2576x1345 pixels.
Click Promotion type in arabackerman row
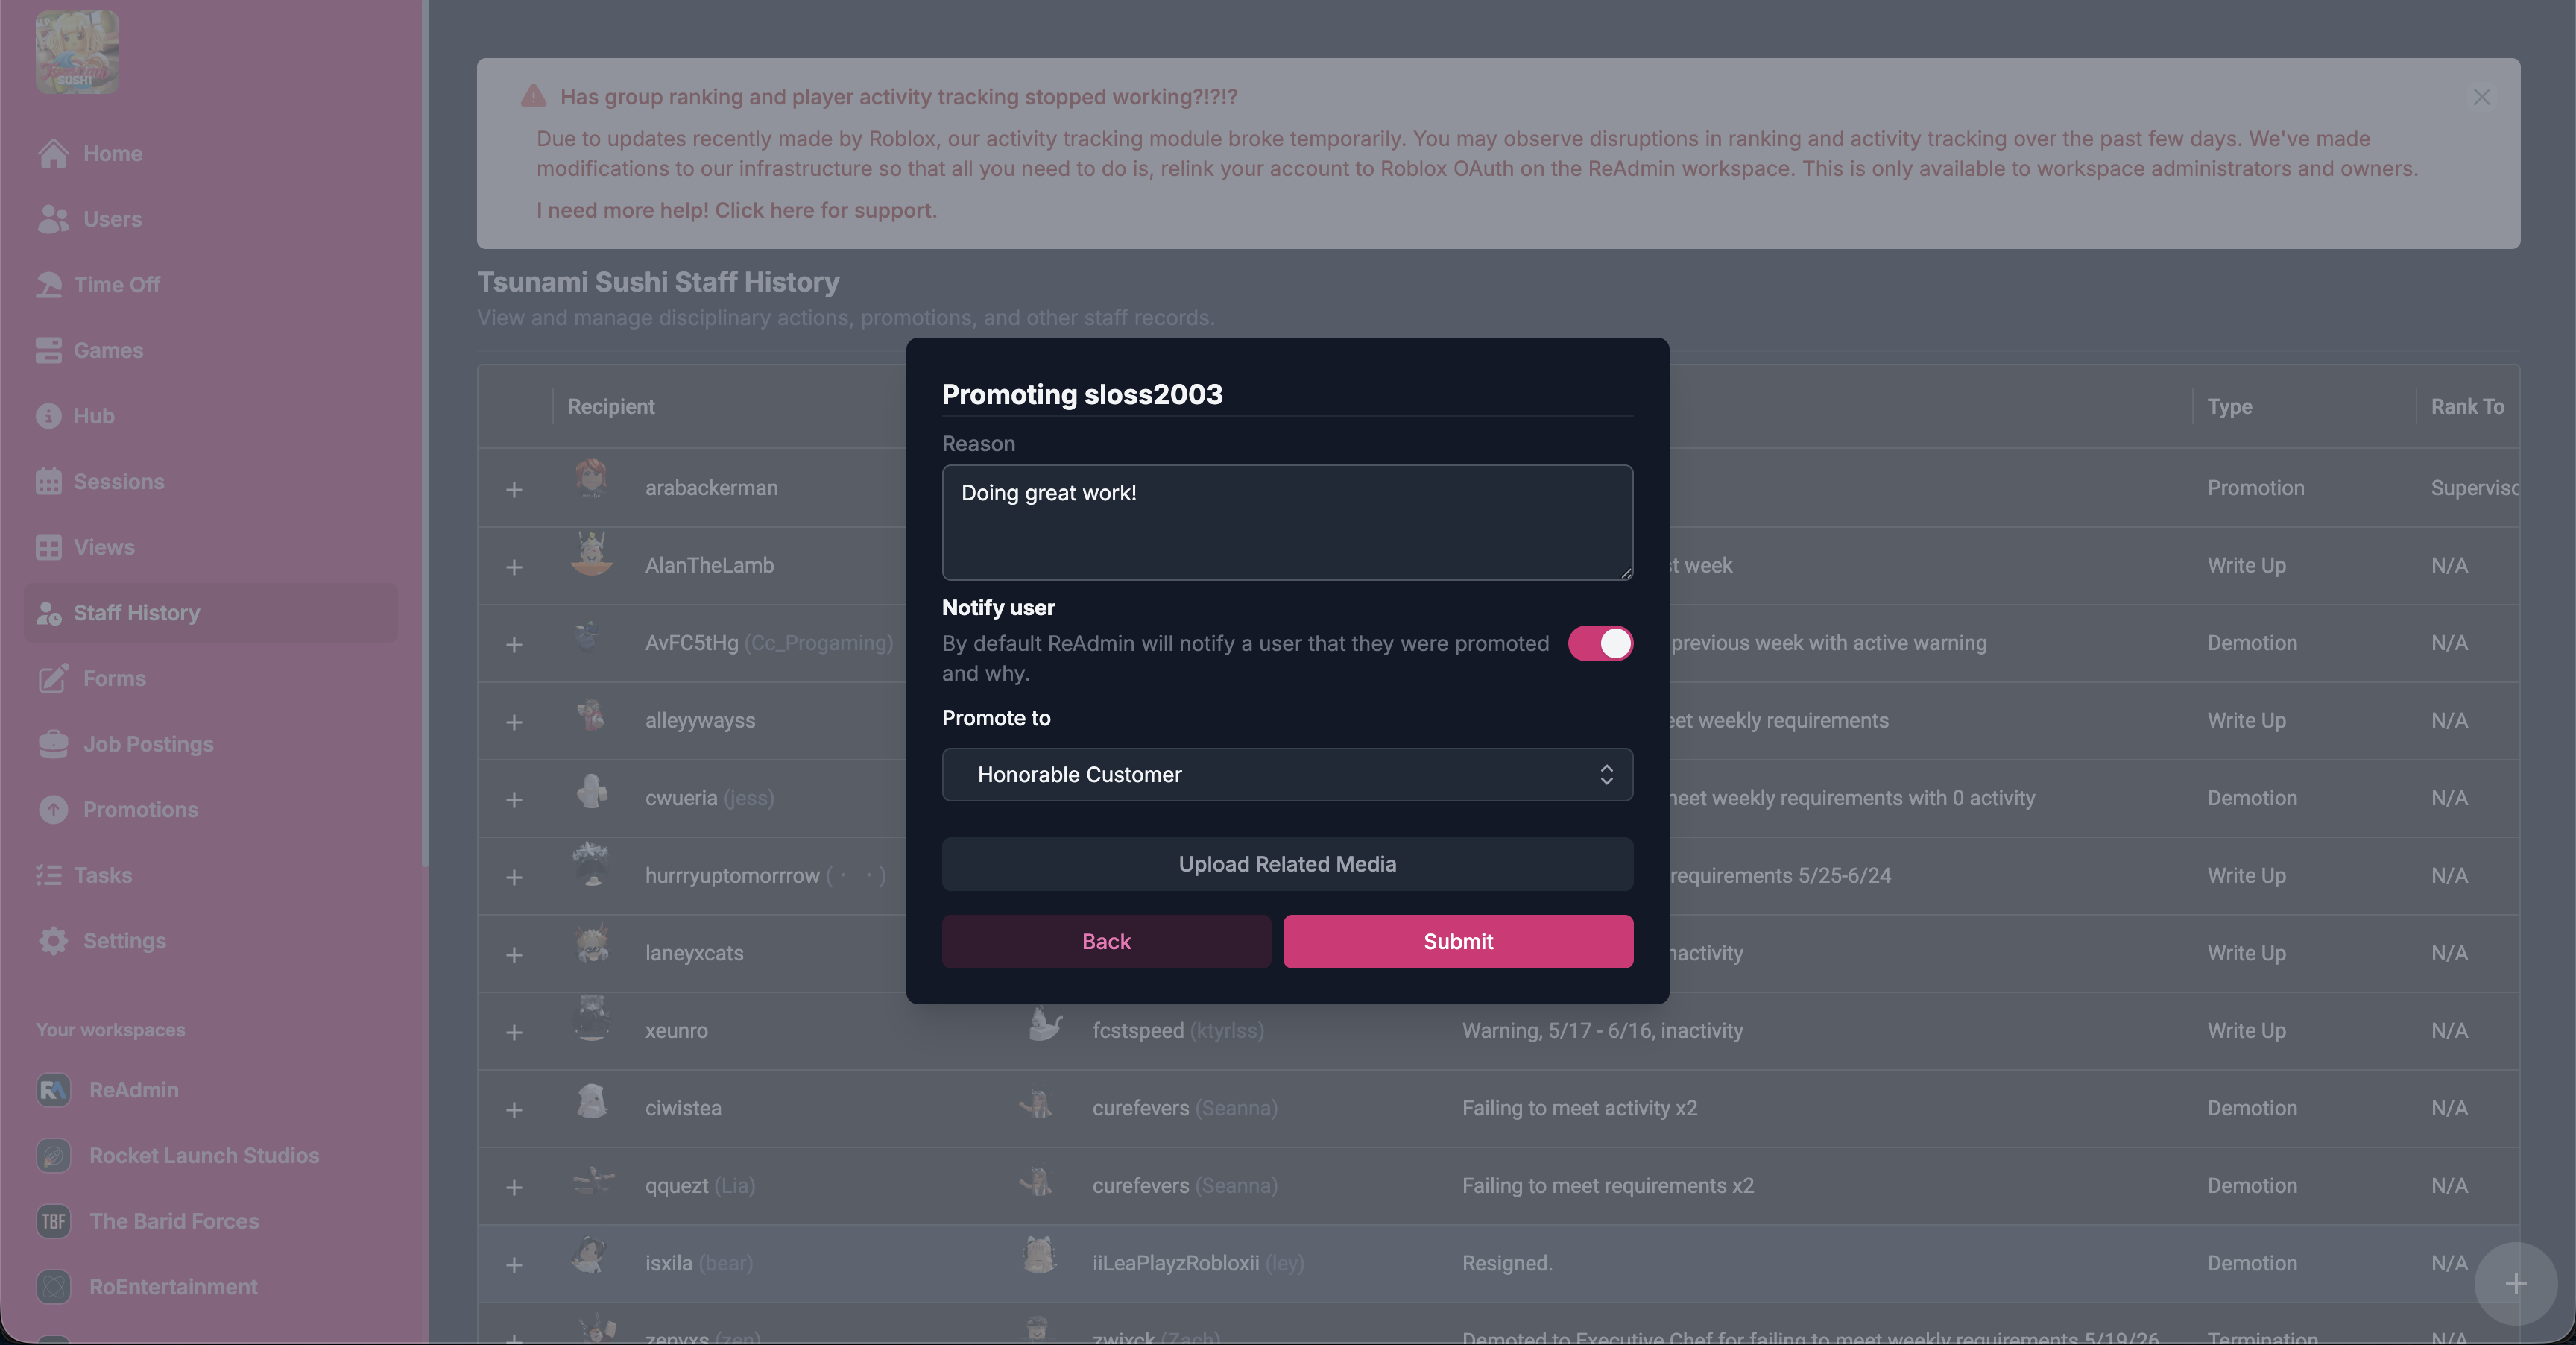coord(2255,488)
